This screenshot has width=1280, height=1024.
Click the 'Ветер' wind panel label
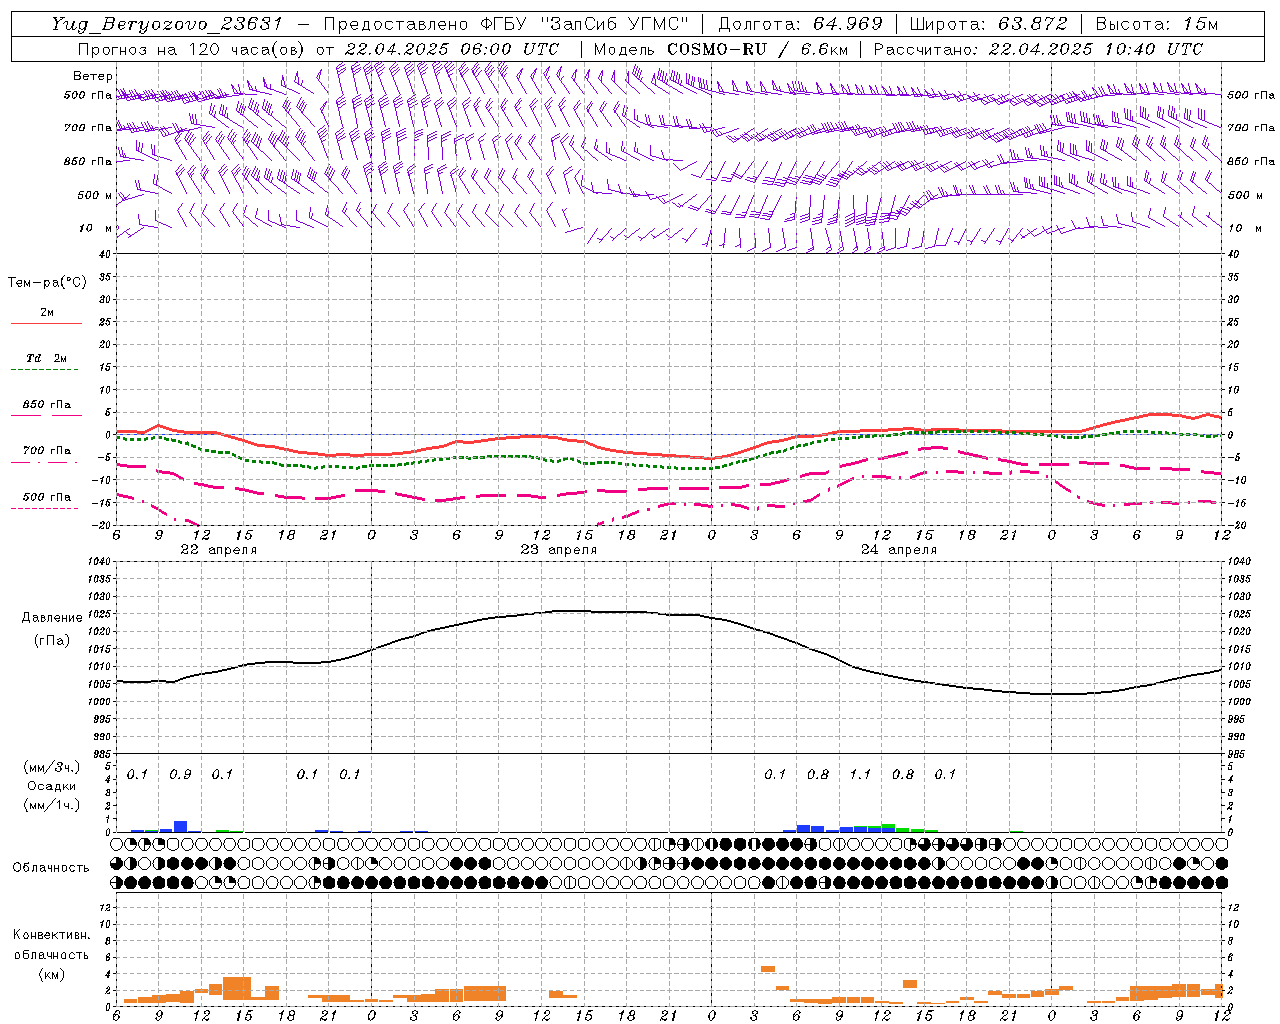(93, 76)
